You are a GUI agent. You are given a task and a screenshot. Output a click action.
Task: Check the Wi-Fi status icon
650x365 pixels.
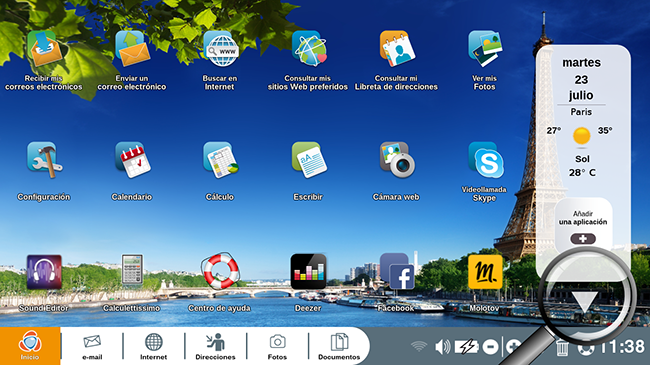[x=419, y=346]
